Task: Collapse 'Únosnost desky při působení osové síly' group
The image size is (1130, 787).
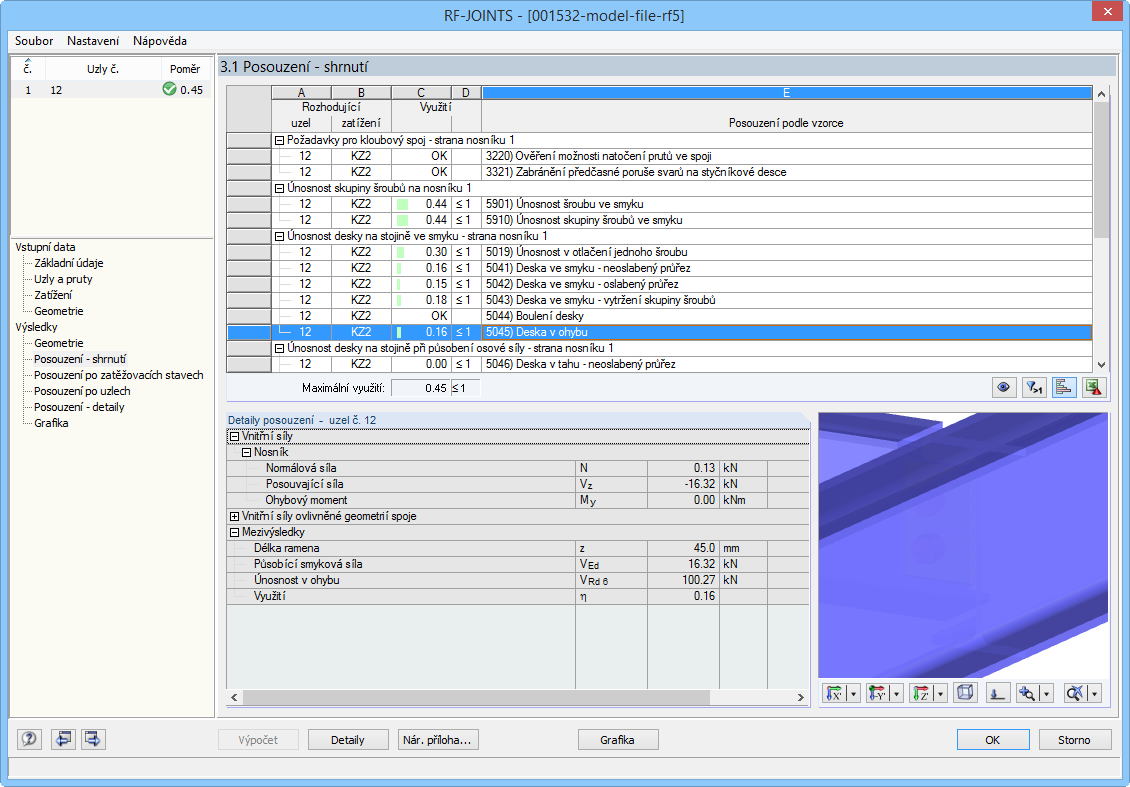Action: 280,348
